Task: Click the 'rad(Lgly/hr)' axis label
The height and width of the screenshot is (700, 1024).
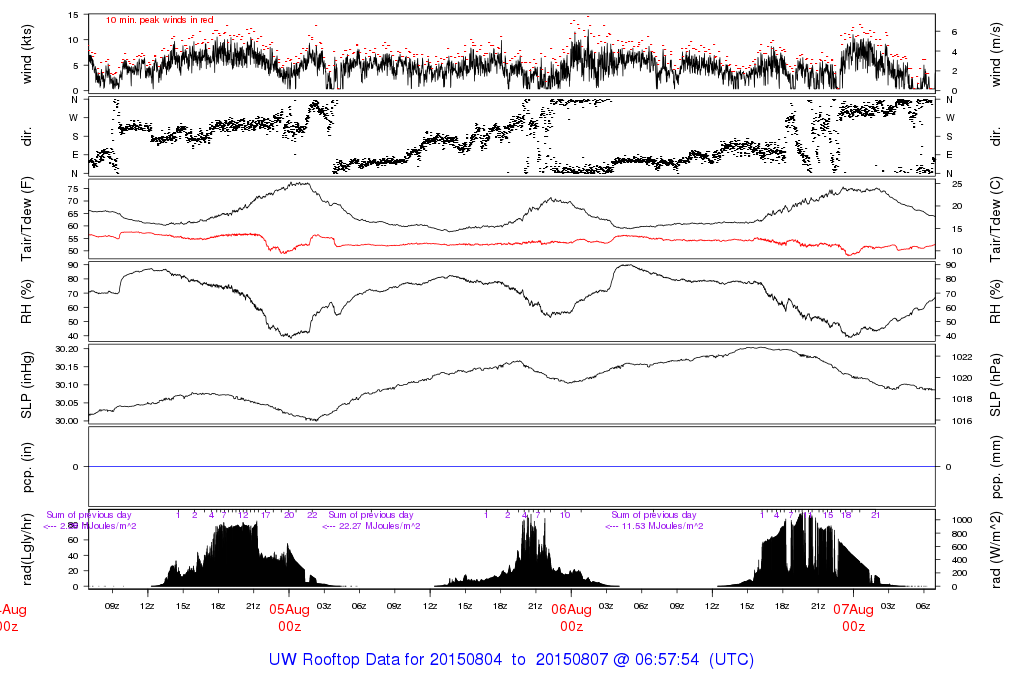Action: coord(27,549)
